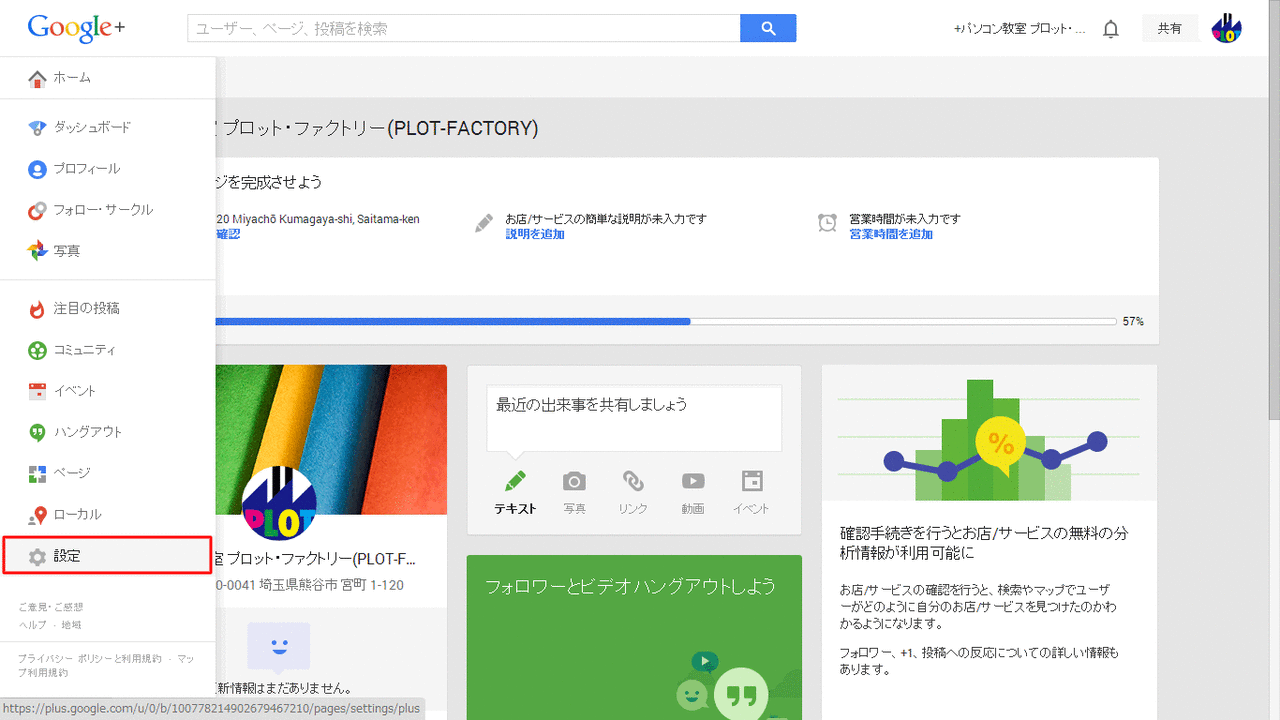Image resolution: width=1280 pixels, height=720 pixels.
Task: Click the 説明を追加 link
Action: (x=535, y=234)
